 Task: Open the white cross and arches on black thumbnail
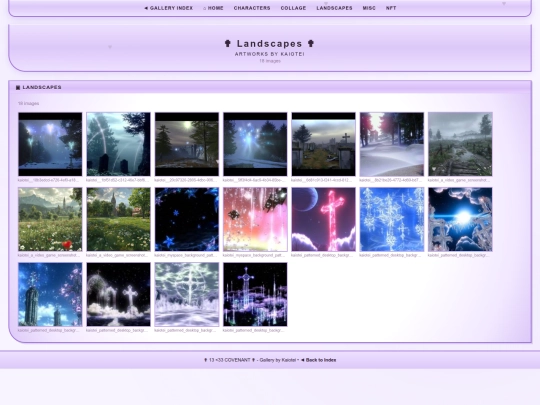[x=118, y=294]
